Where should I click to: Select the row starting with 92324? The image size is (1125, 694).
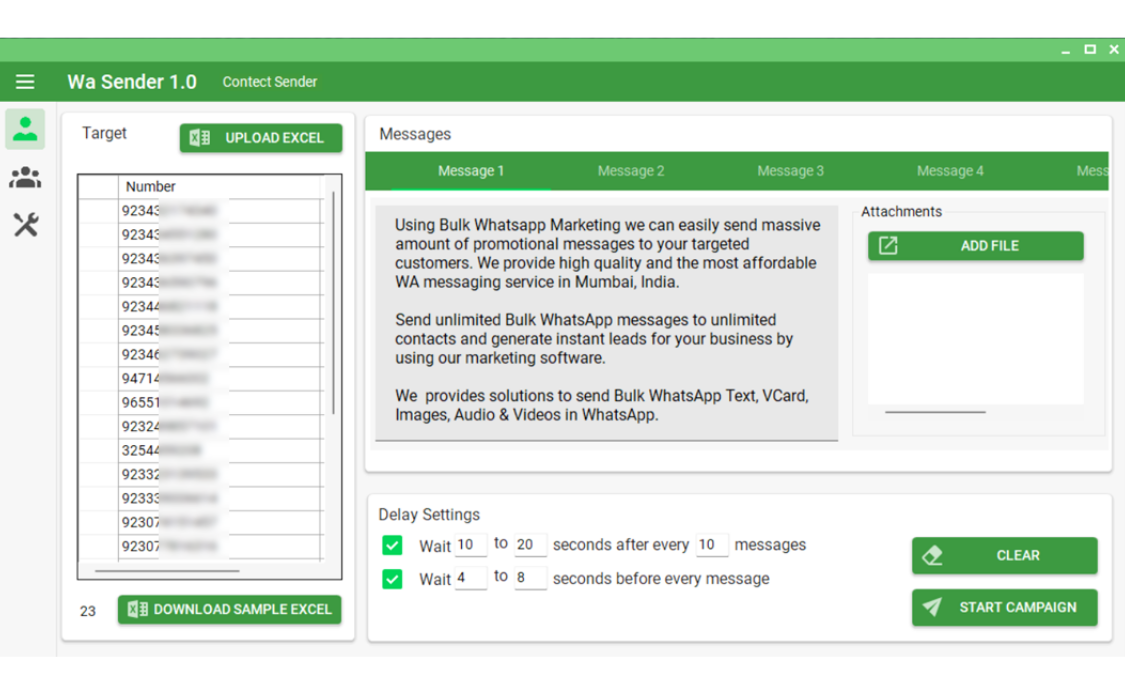point(201,426)
